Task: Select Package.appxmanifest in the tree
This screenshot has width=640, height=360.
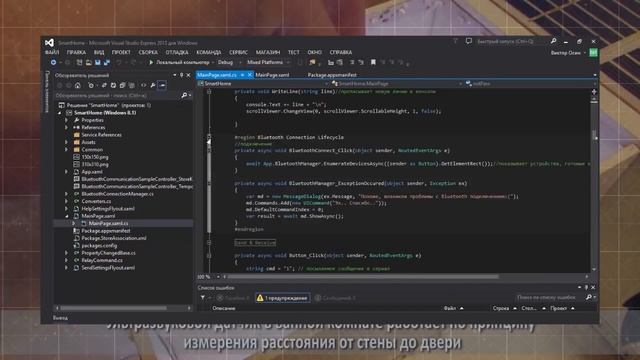Action: 106,231
